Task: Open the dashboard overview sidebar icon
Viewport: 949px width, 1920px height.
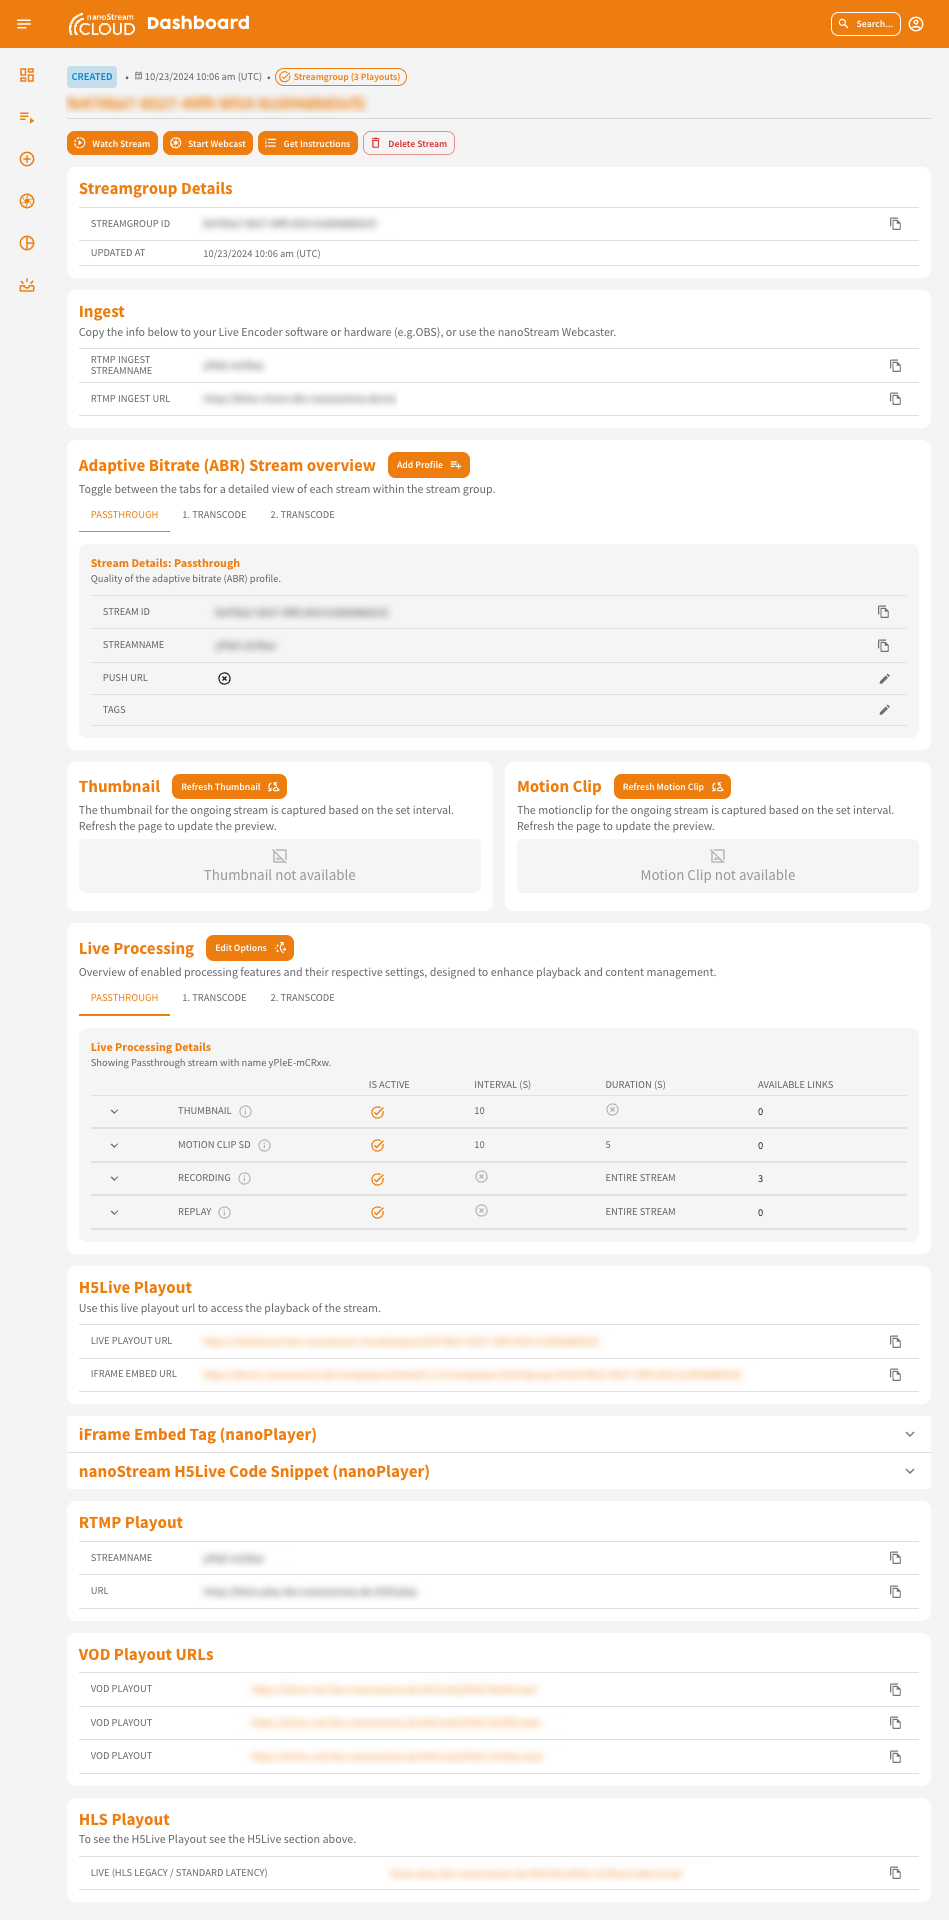Action: 27,75
